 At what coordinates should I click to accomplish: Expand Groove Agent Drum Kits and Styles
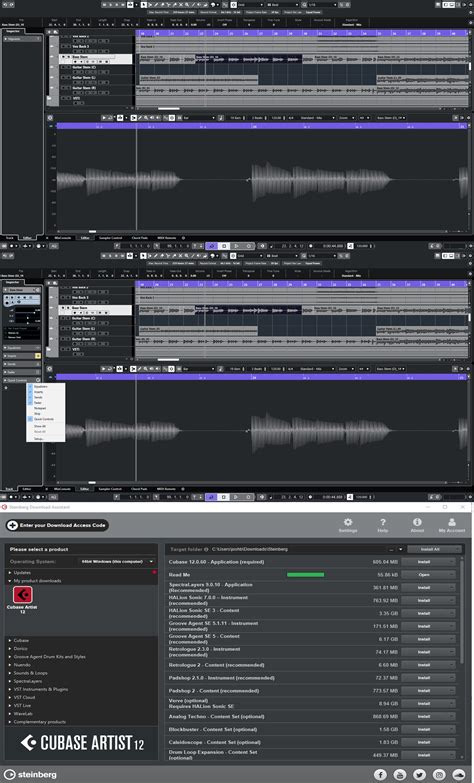[x=9, y=657]
